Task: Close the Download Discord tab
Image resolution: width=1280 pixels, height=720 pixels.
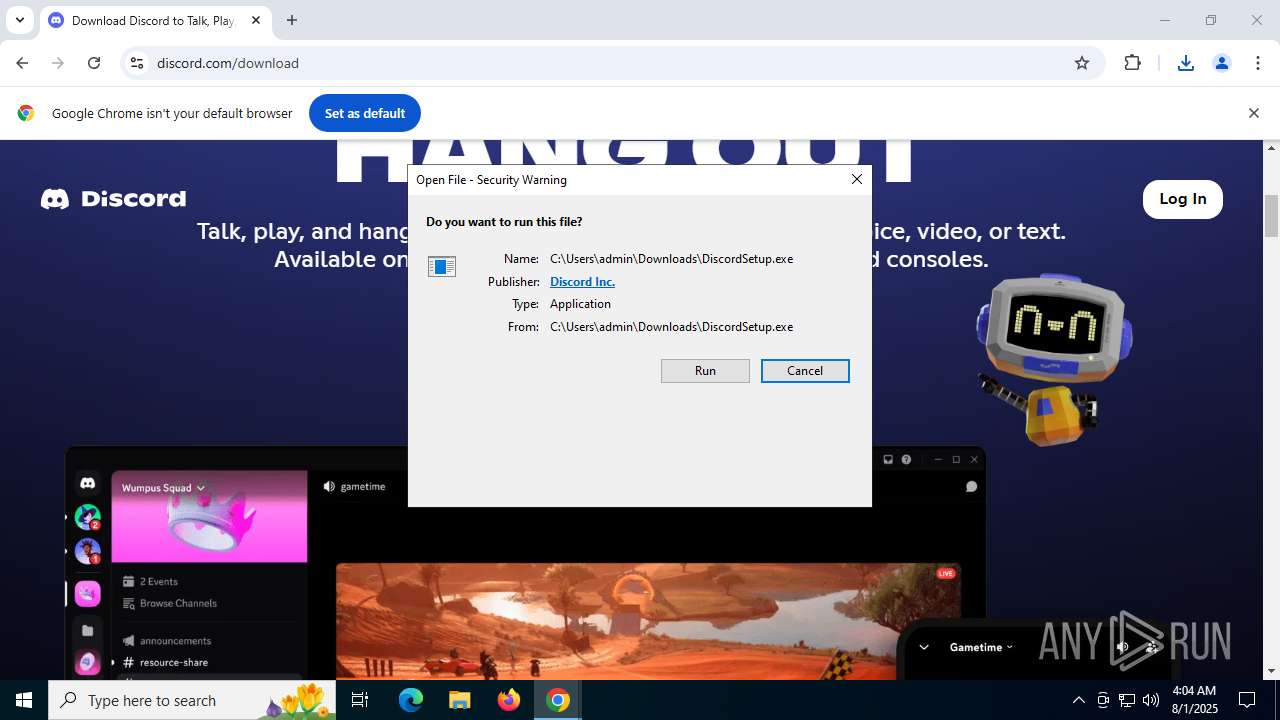Action: pos(256,20)
